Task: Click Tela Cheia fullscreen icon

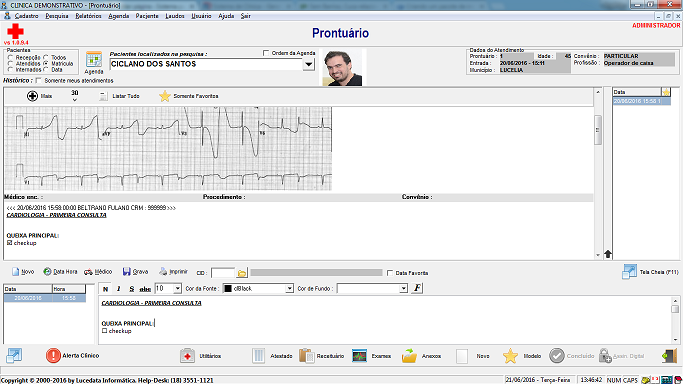Action: pos(629,272)
